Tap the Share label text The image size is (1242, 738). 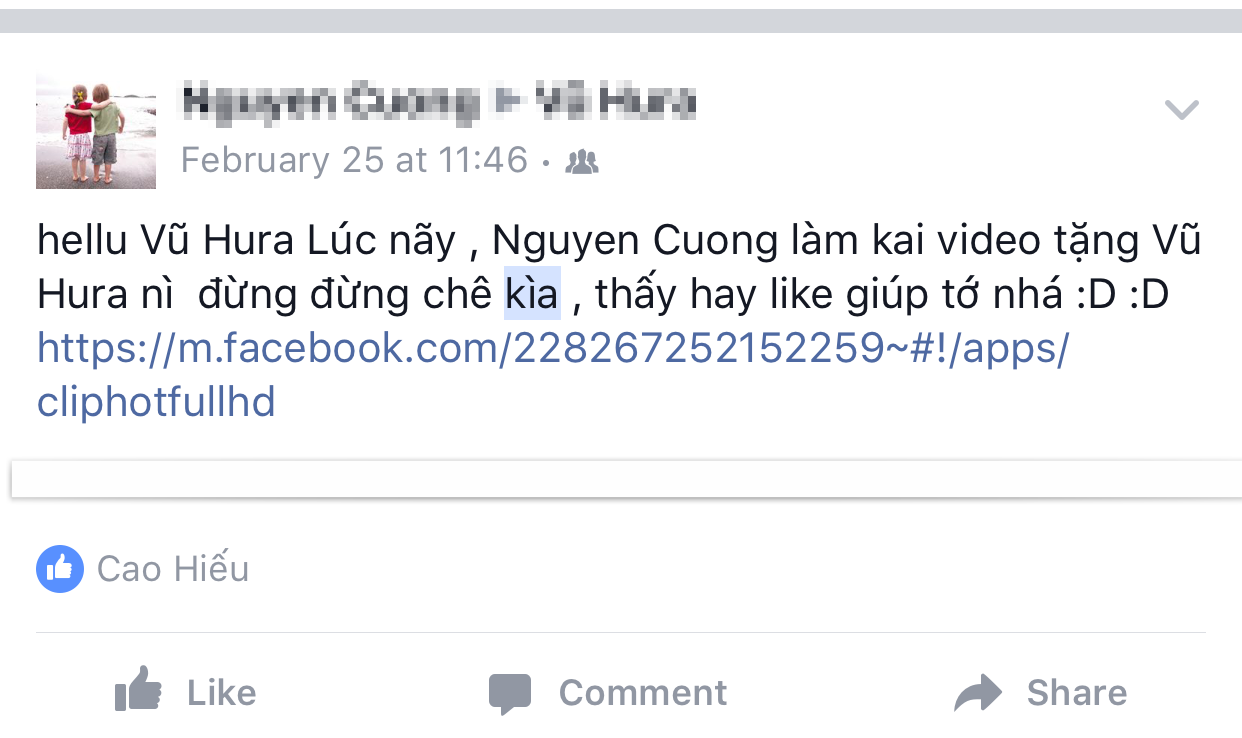(x=1077, y=692)
